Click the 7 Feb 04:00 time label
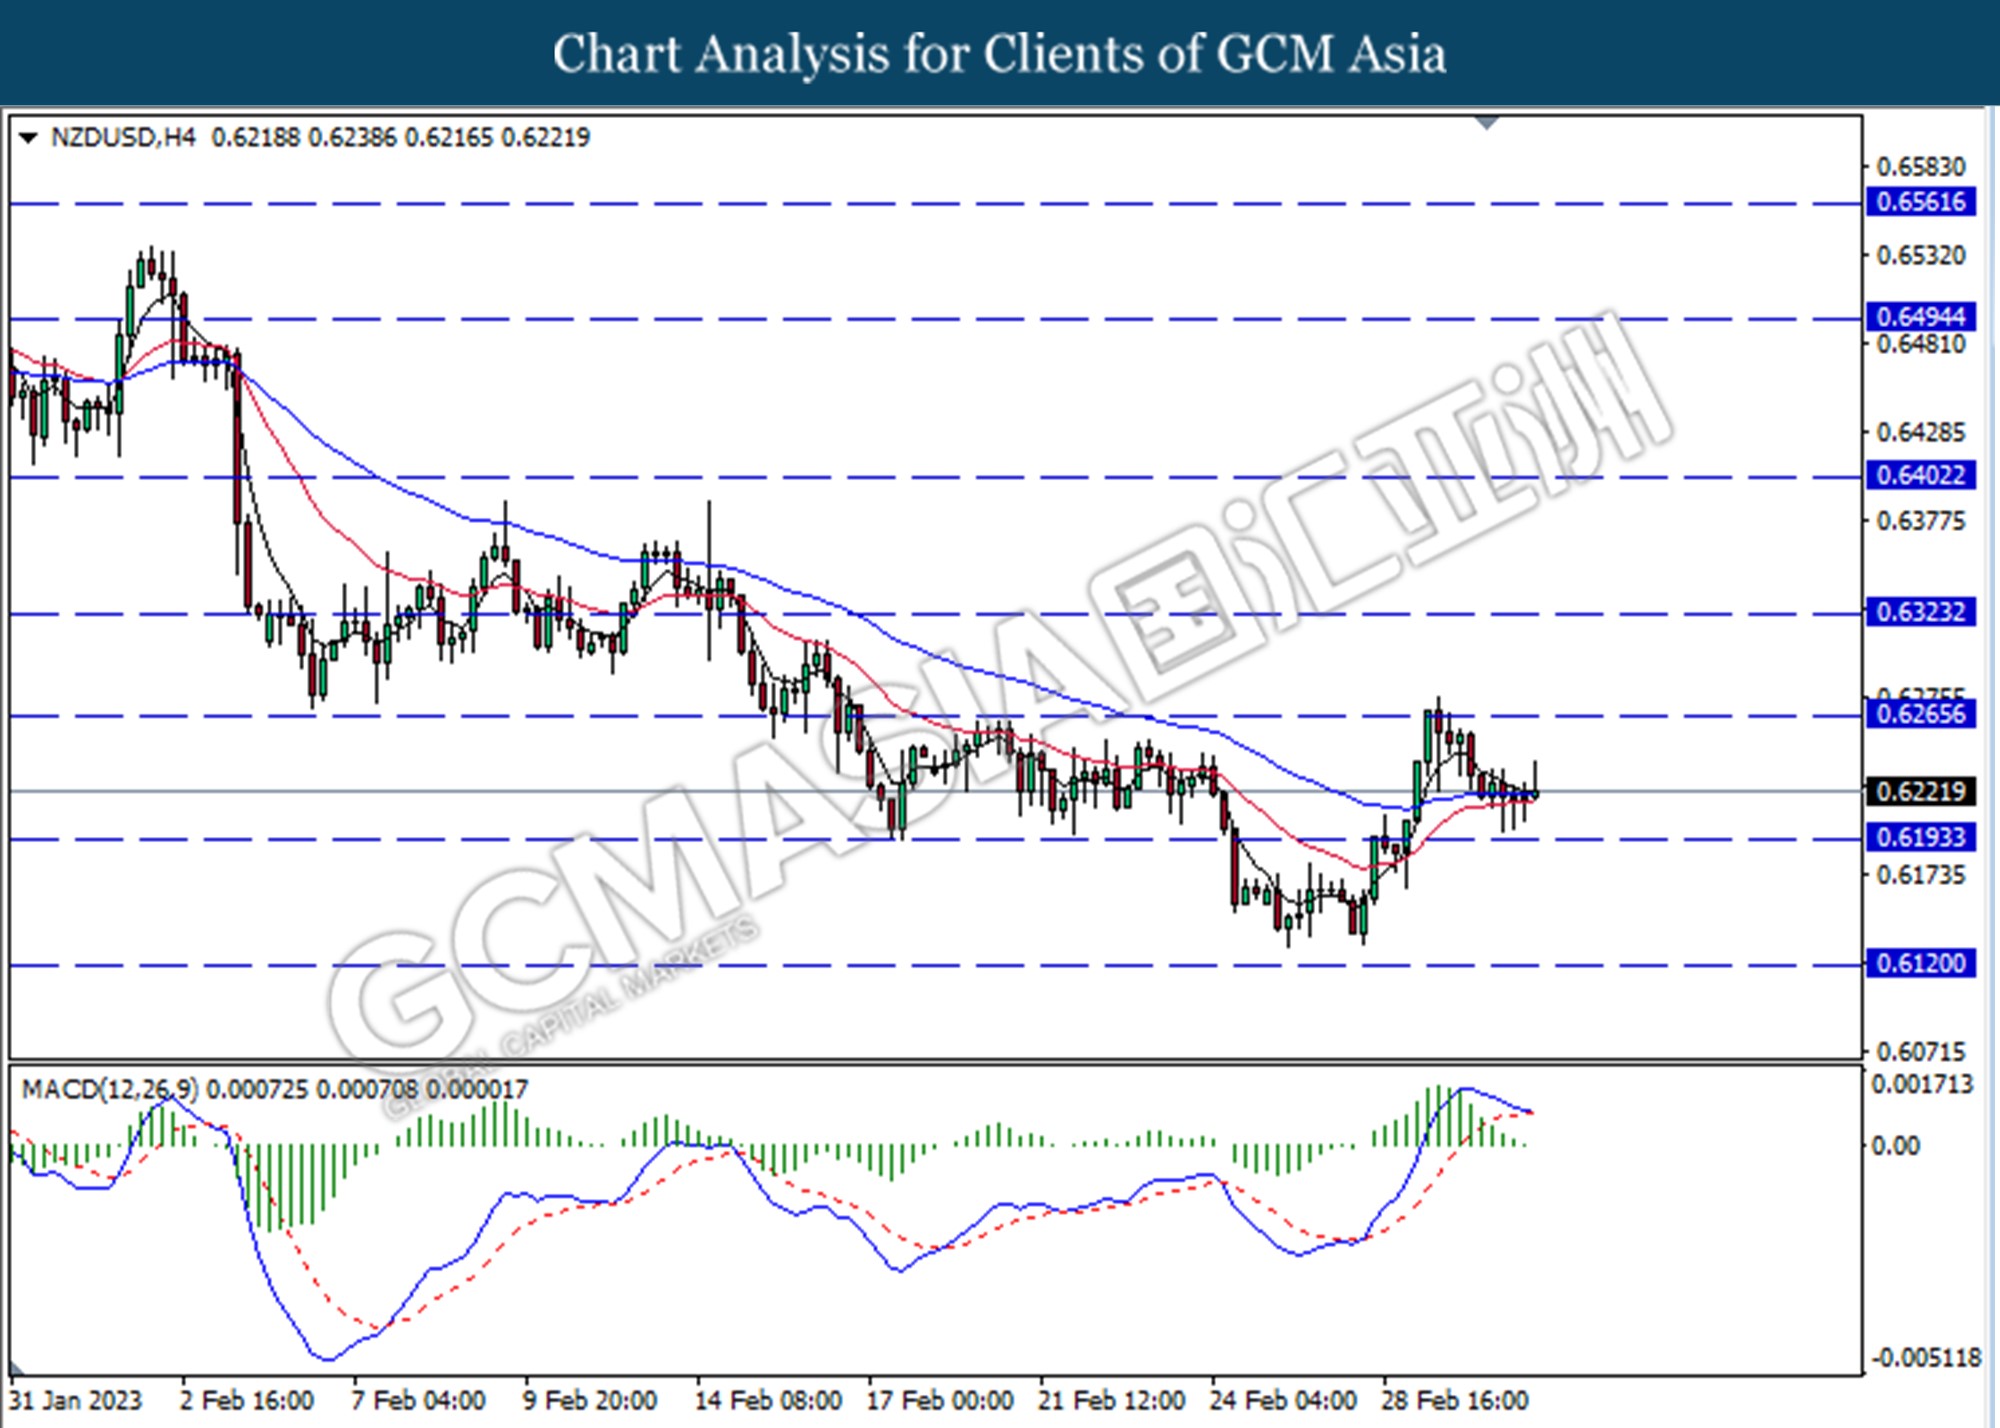The image size is (2000, 1428). click(418, 1400)
